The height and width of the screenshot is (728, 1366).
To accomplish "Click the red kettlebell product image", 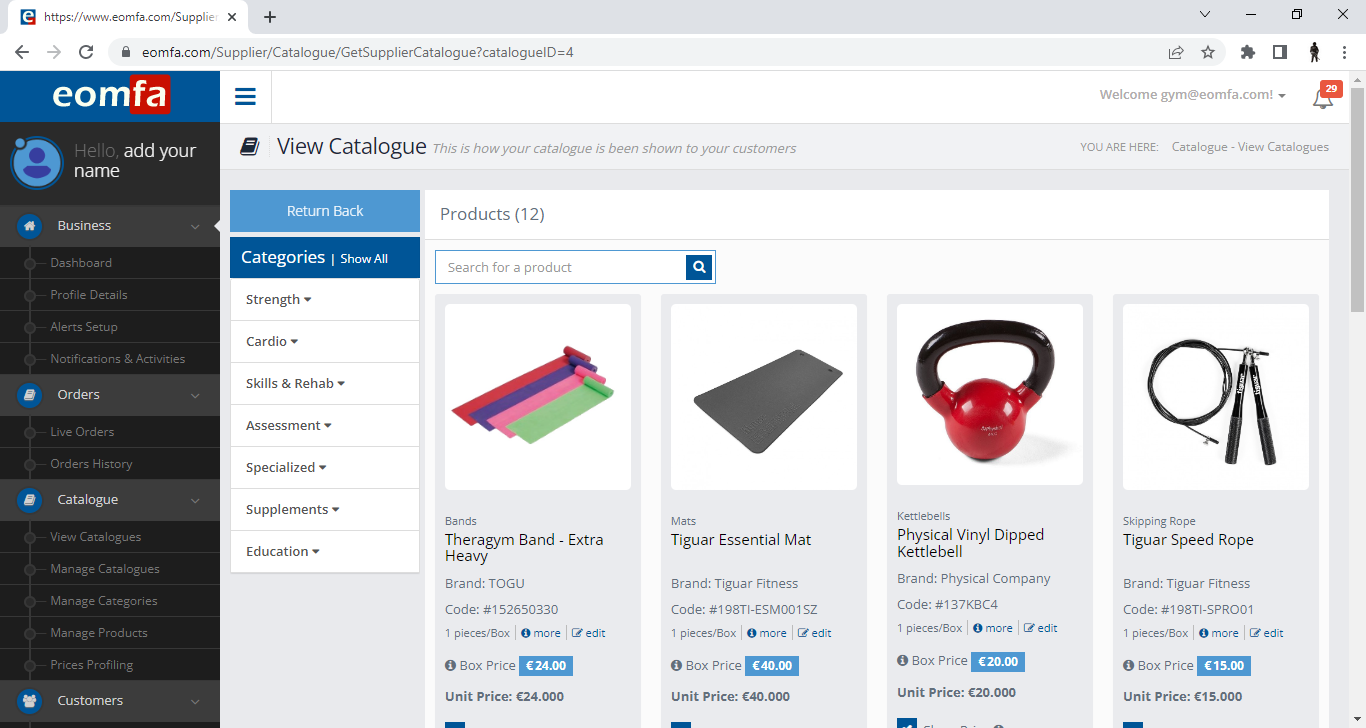I will pyautogui.click(x=990, y=394).
